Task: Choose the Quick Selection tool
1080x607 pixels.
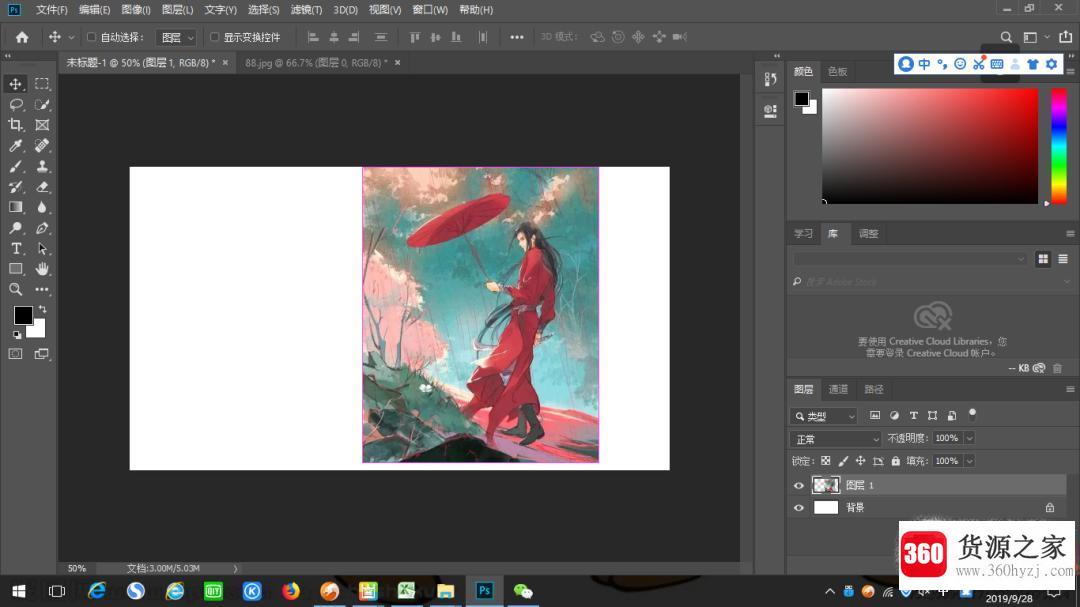Action: tap(42, 105)
